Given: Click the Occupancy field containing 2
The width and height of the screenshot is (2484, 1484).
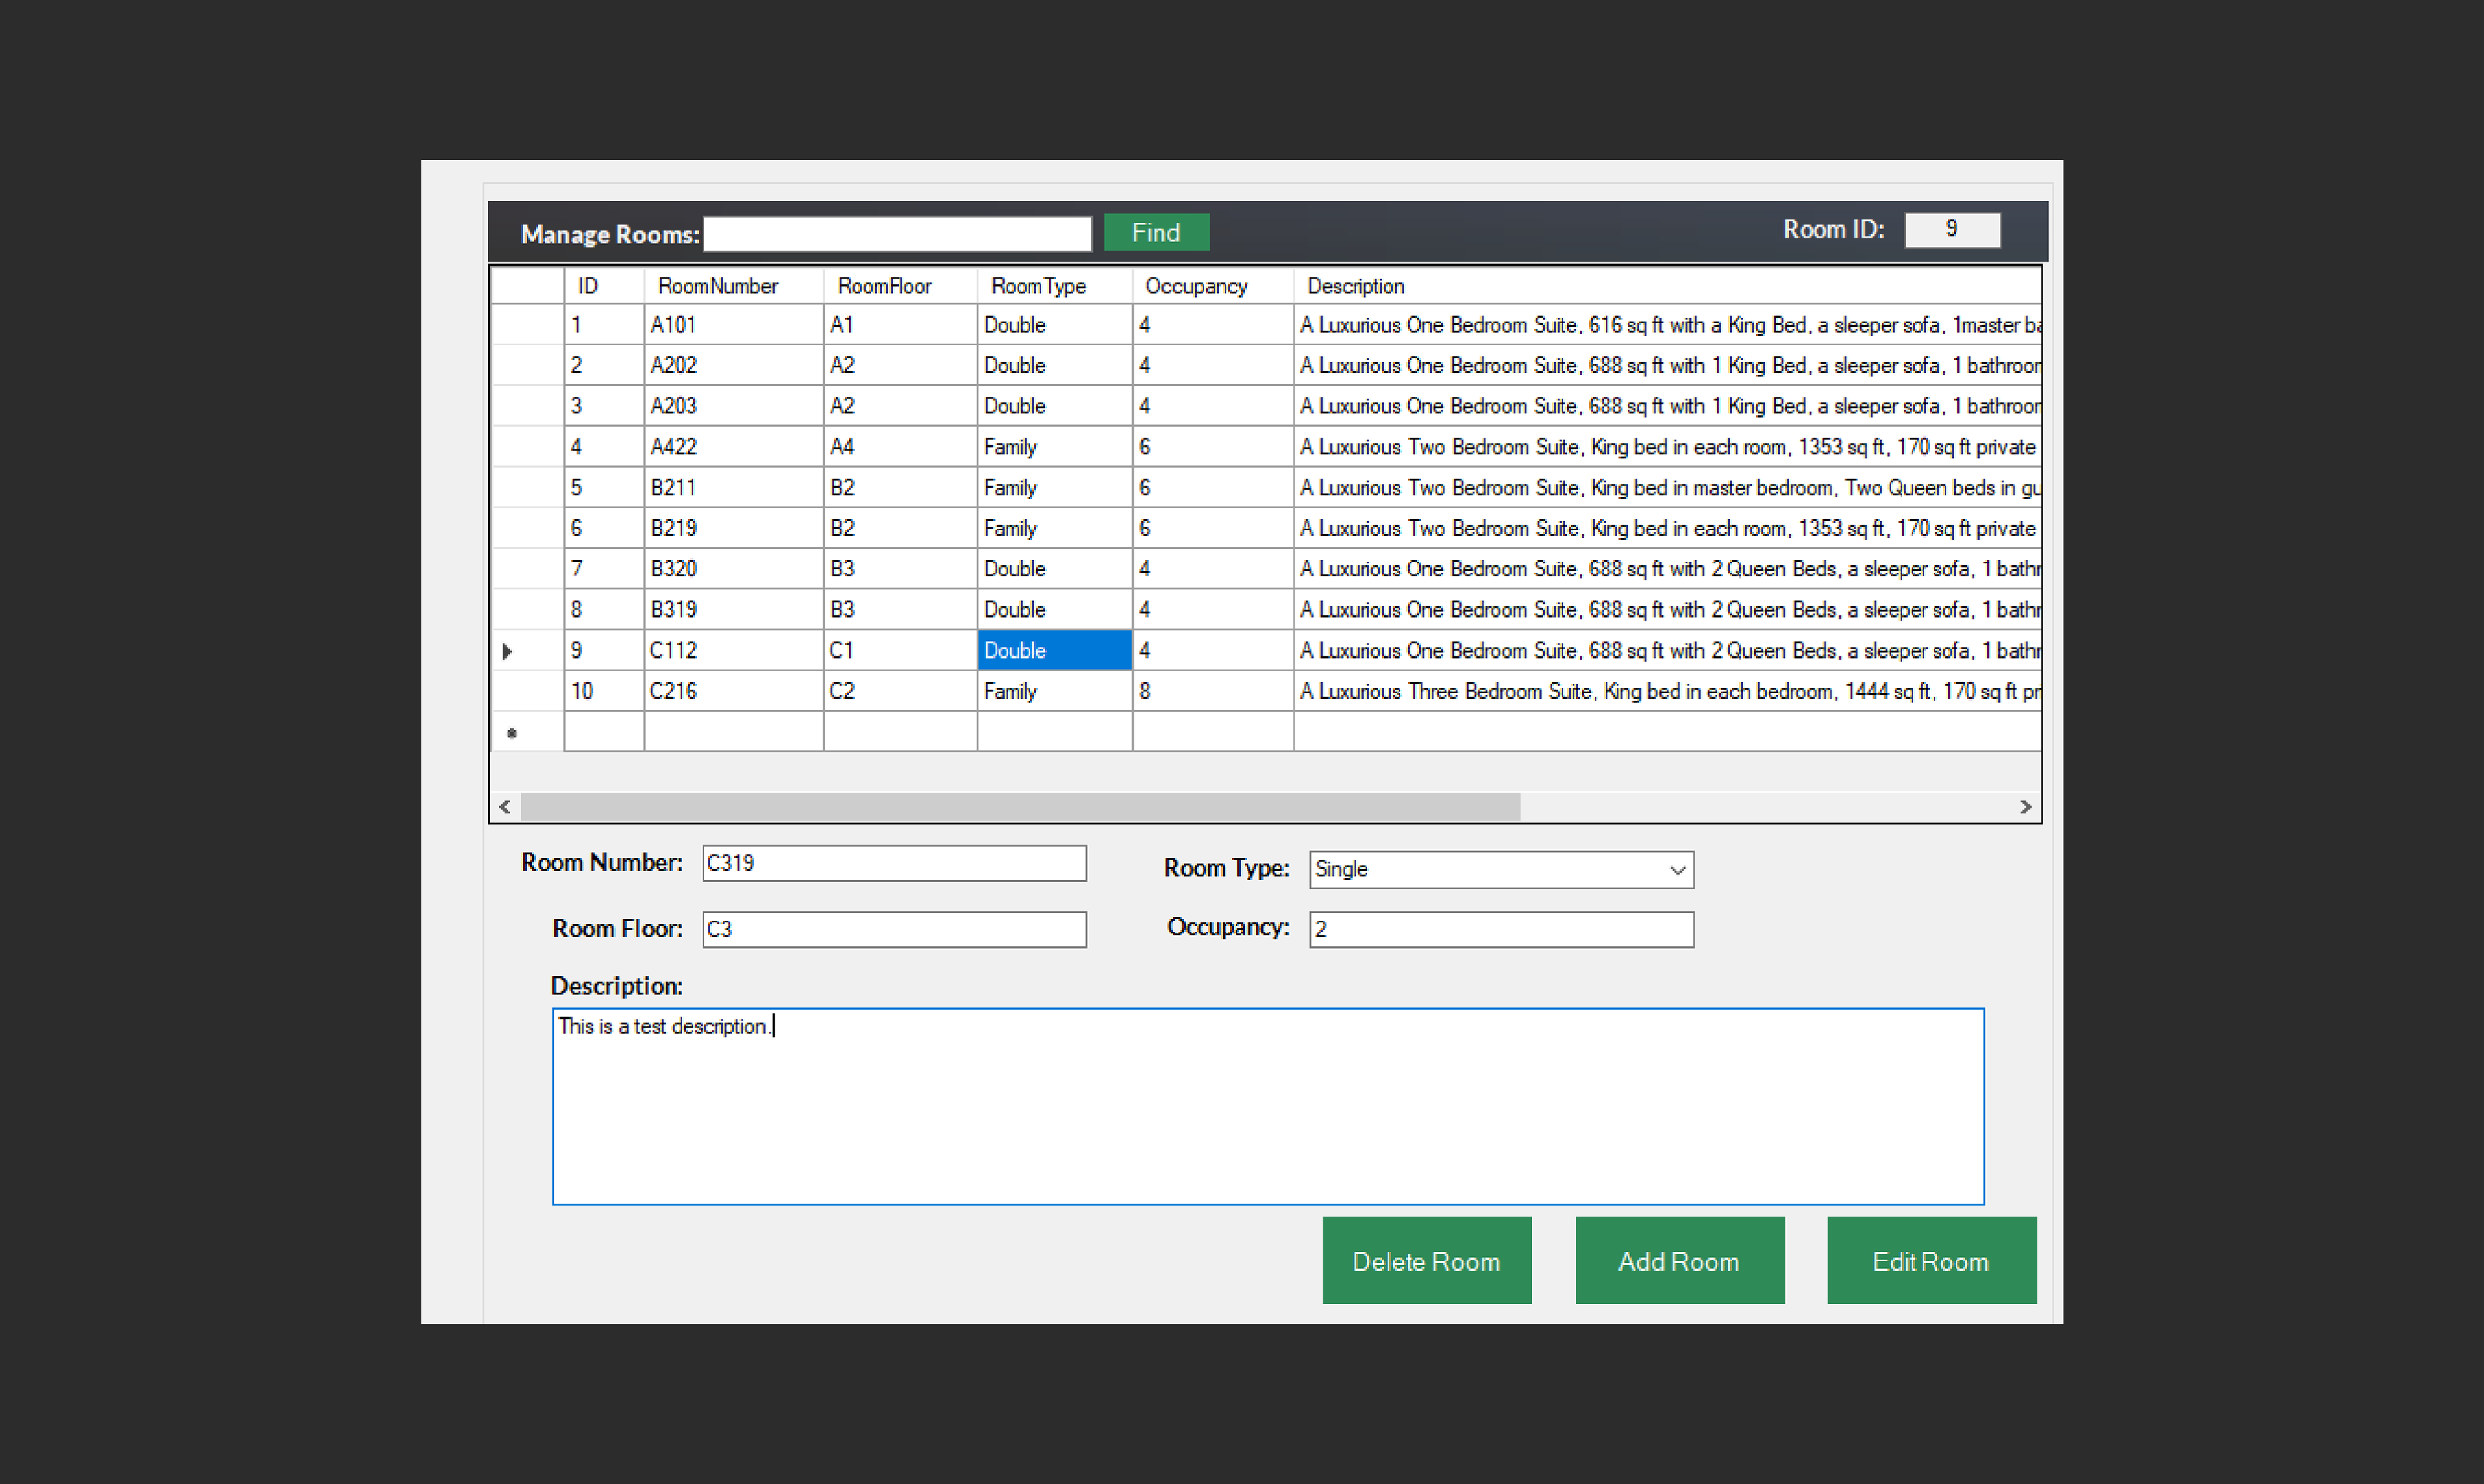Looking at the screenshot, I should [1501, 929].
